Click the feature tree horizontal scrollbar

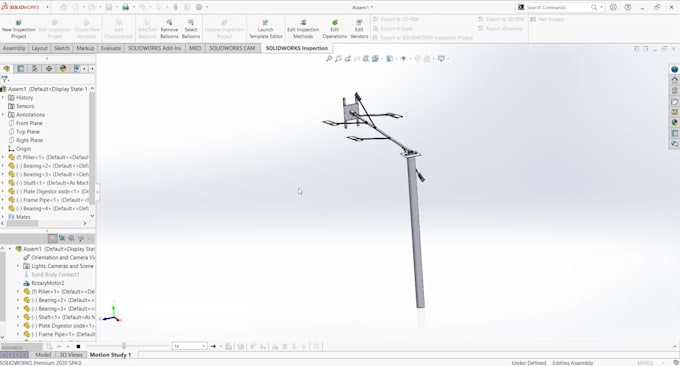[x=22, y=223]
